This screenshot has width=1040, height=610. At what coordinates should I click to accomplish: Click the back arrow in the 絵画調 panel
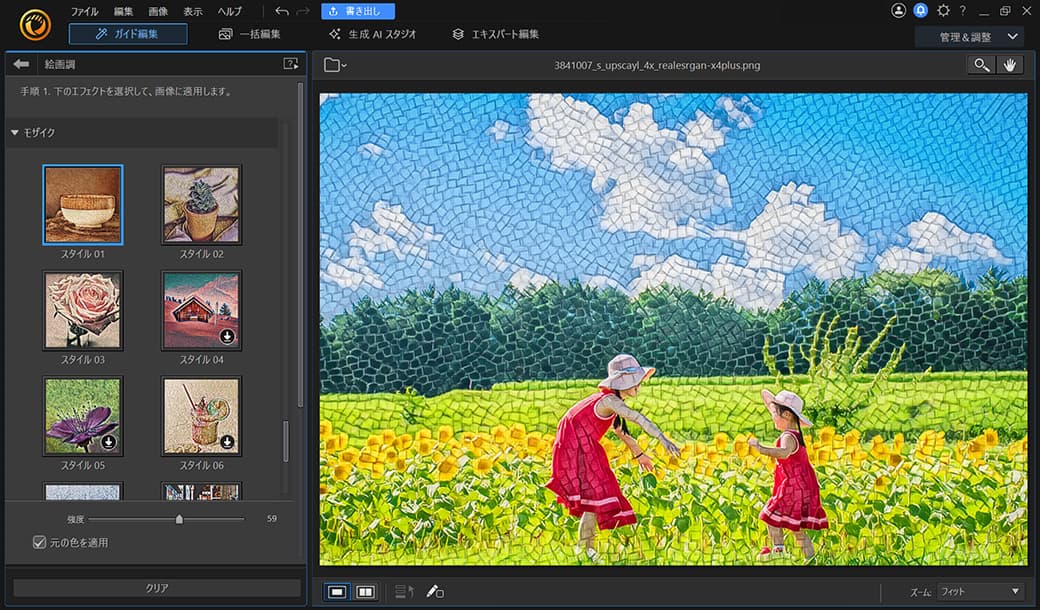pos(21,63)
